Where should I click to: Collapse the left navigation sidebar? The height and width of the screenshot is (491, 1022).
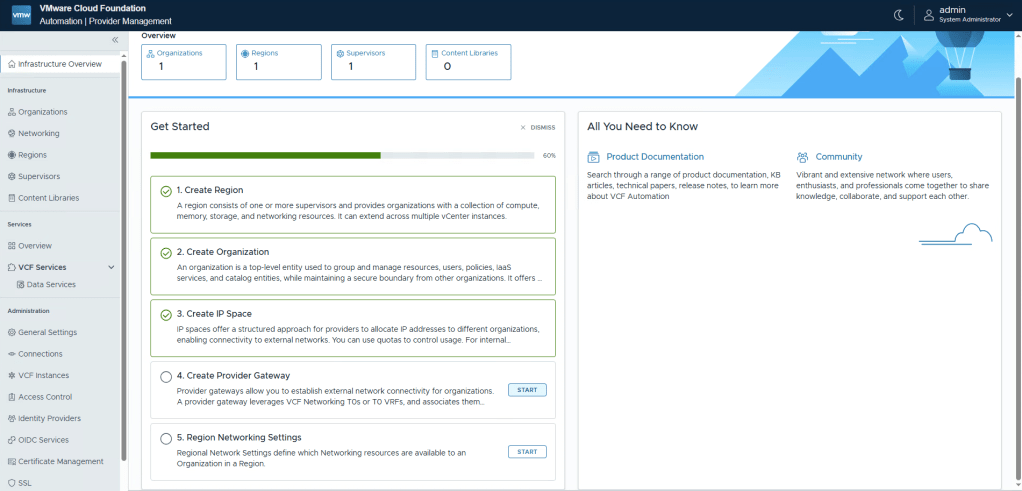point(115,39)
